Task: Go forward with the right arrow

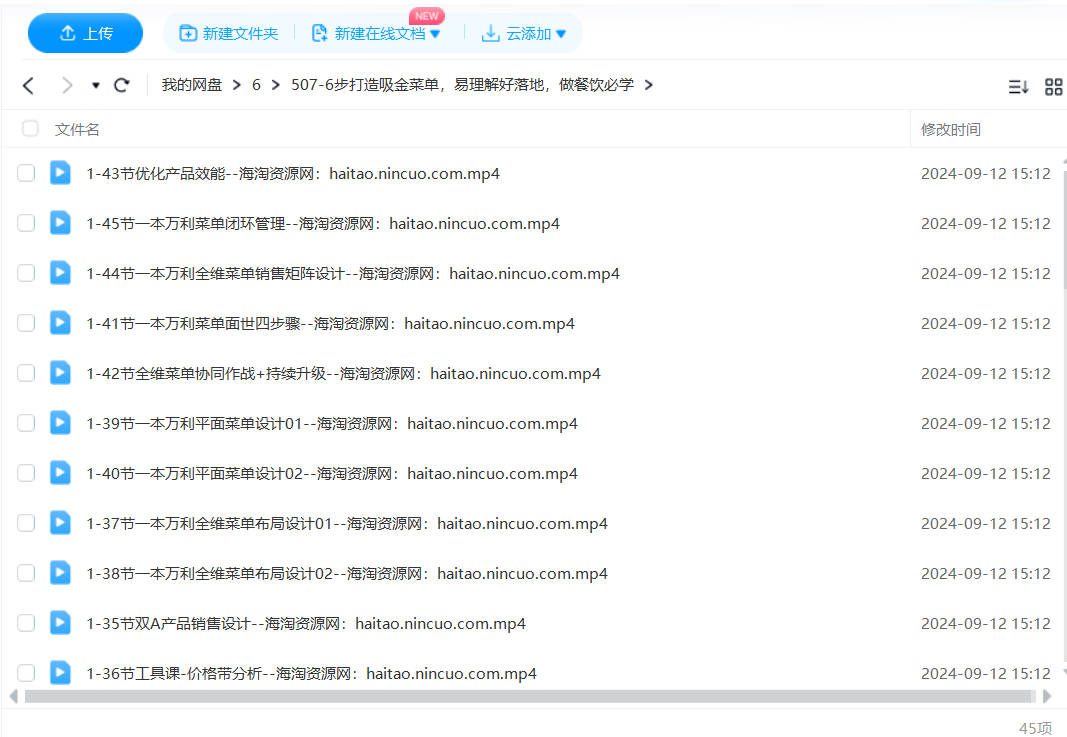Action: click(x=67, y=85)
